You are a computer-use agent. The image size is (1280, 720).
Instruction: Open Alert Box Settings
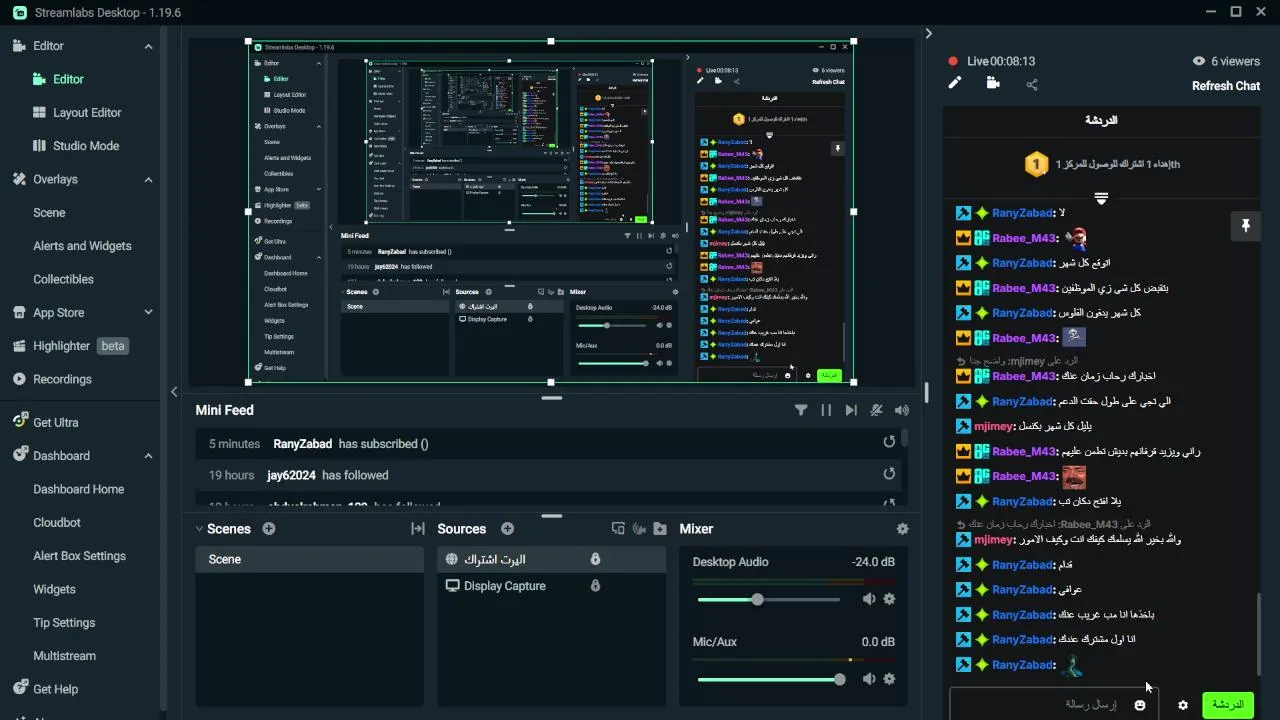pos(80,556)
